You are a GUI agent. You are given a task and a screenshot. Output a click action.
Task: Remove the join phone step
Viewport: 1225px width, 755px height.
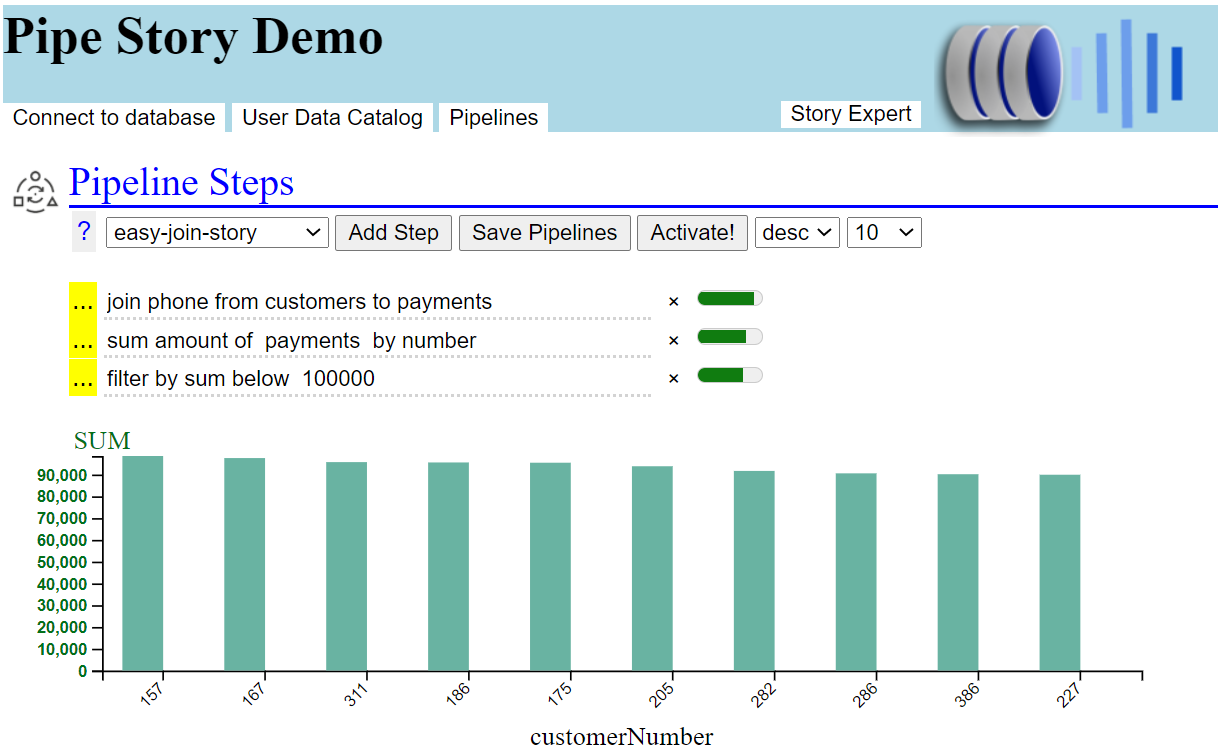tap(673, 301)
